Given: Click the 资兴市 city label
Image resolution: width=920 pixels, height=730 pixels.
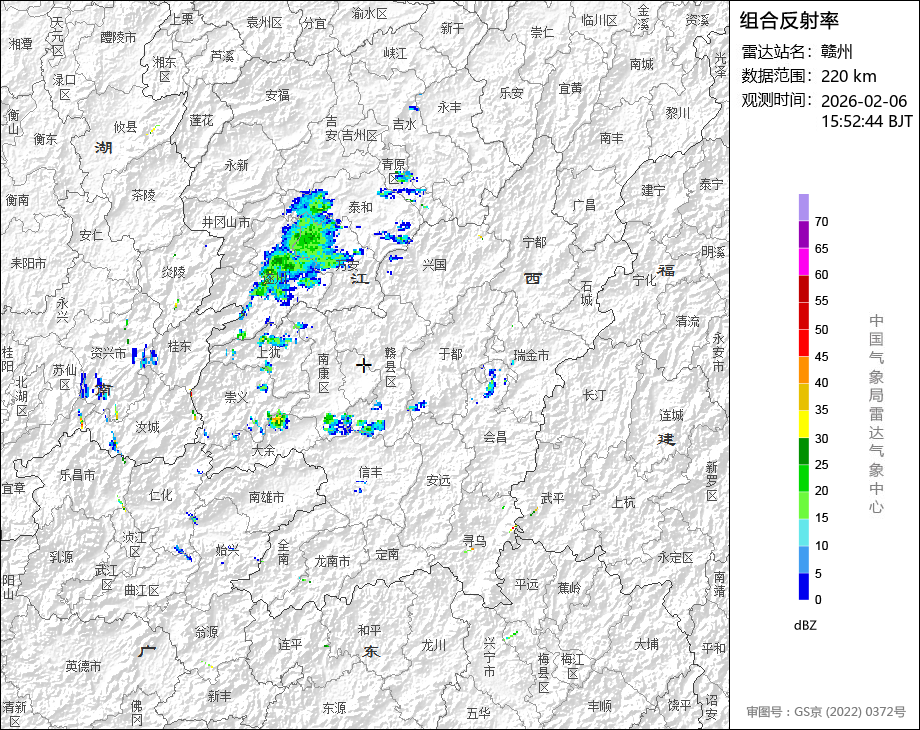Looking at the screenshot, I should click(x=109, y=353).
